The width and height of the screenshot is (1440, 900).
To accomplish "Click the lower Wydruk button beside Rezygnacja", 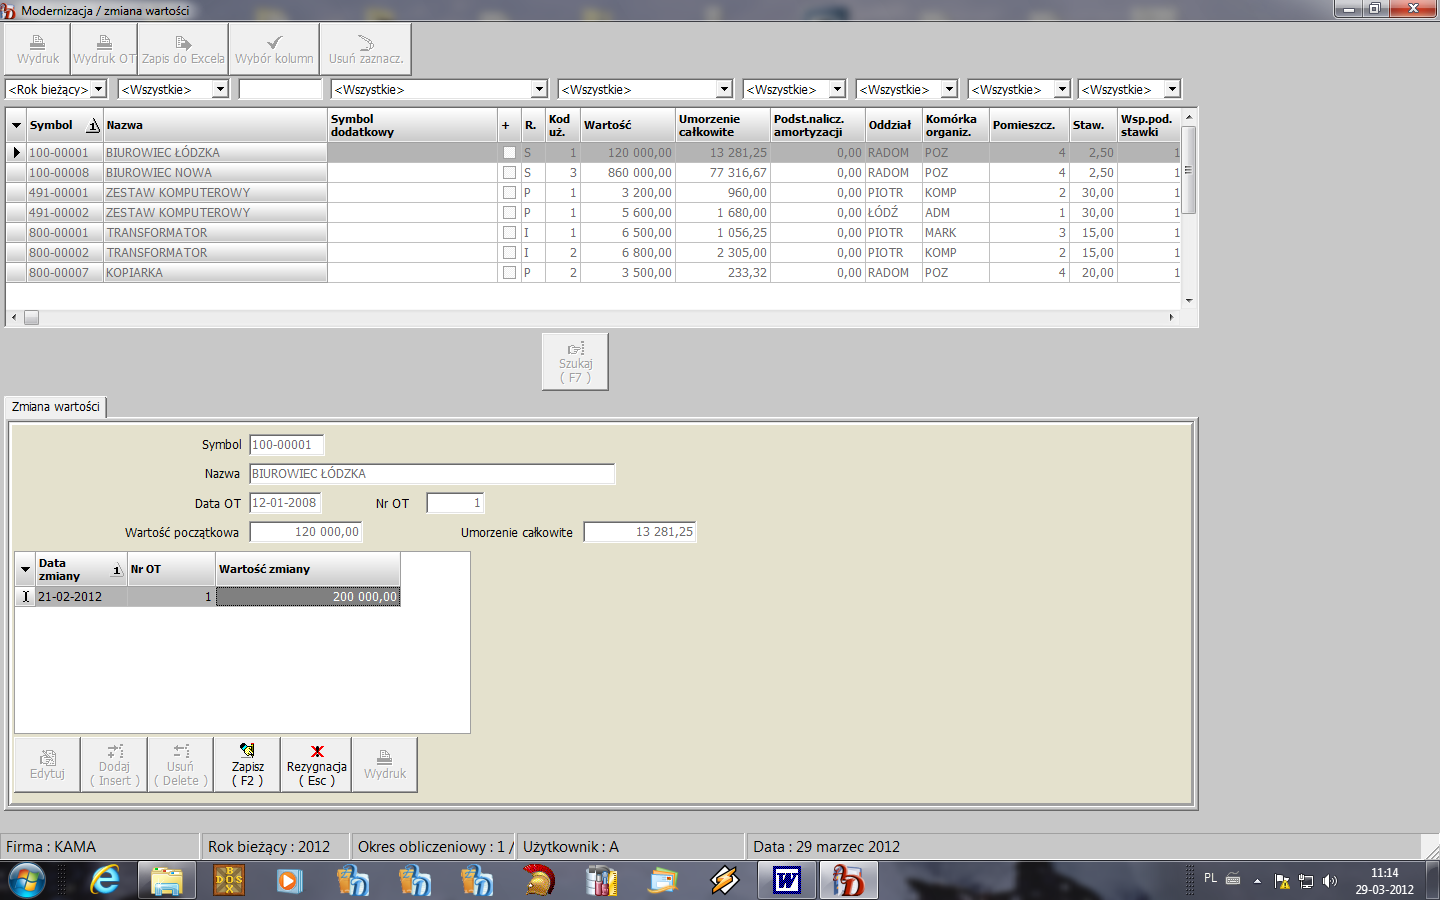I will 385,765.
